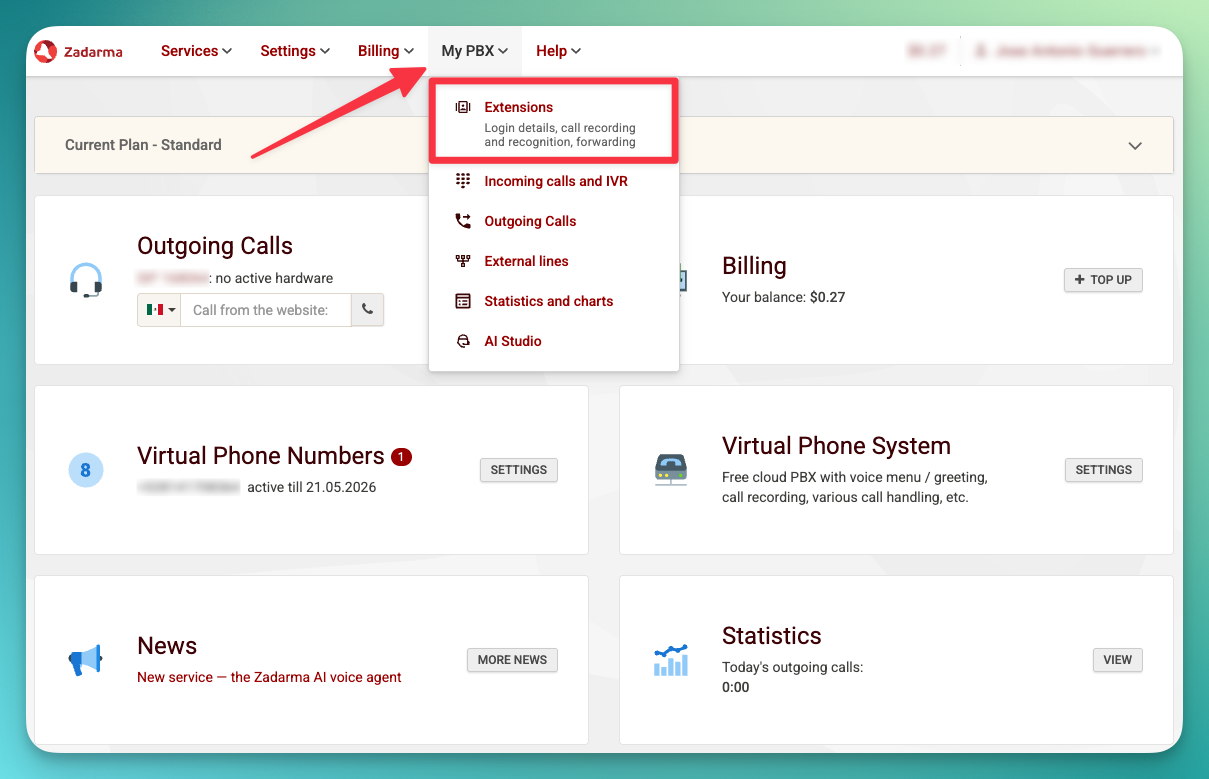Open AI Studio via its icon
Screen dimensions: 1209x779
461,341
